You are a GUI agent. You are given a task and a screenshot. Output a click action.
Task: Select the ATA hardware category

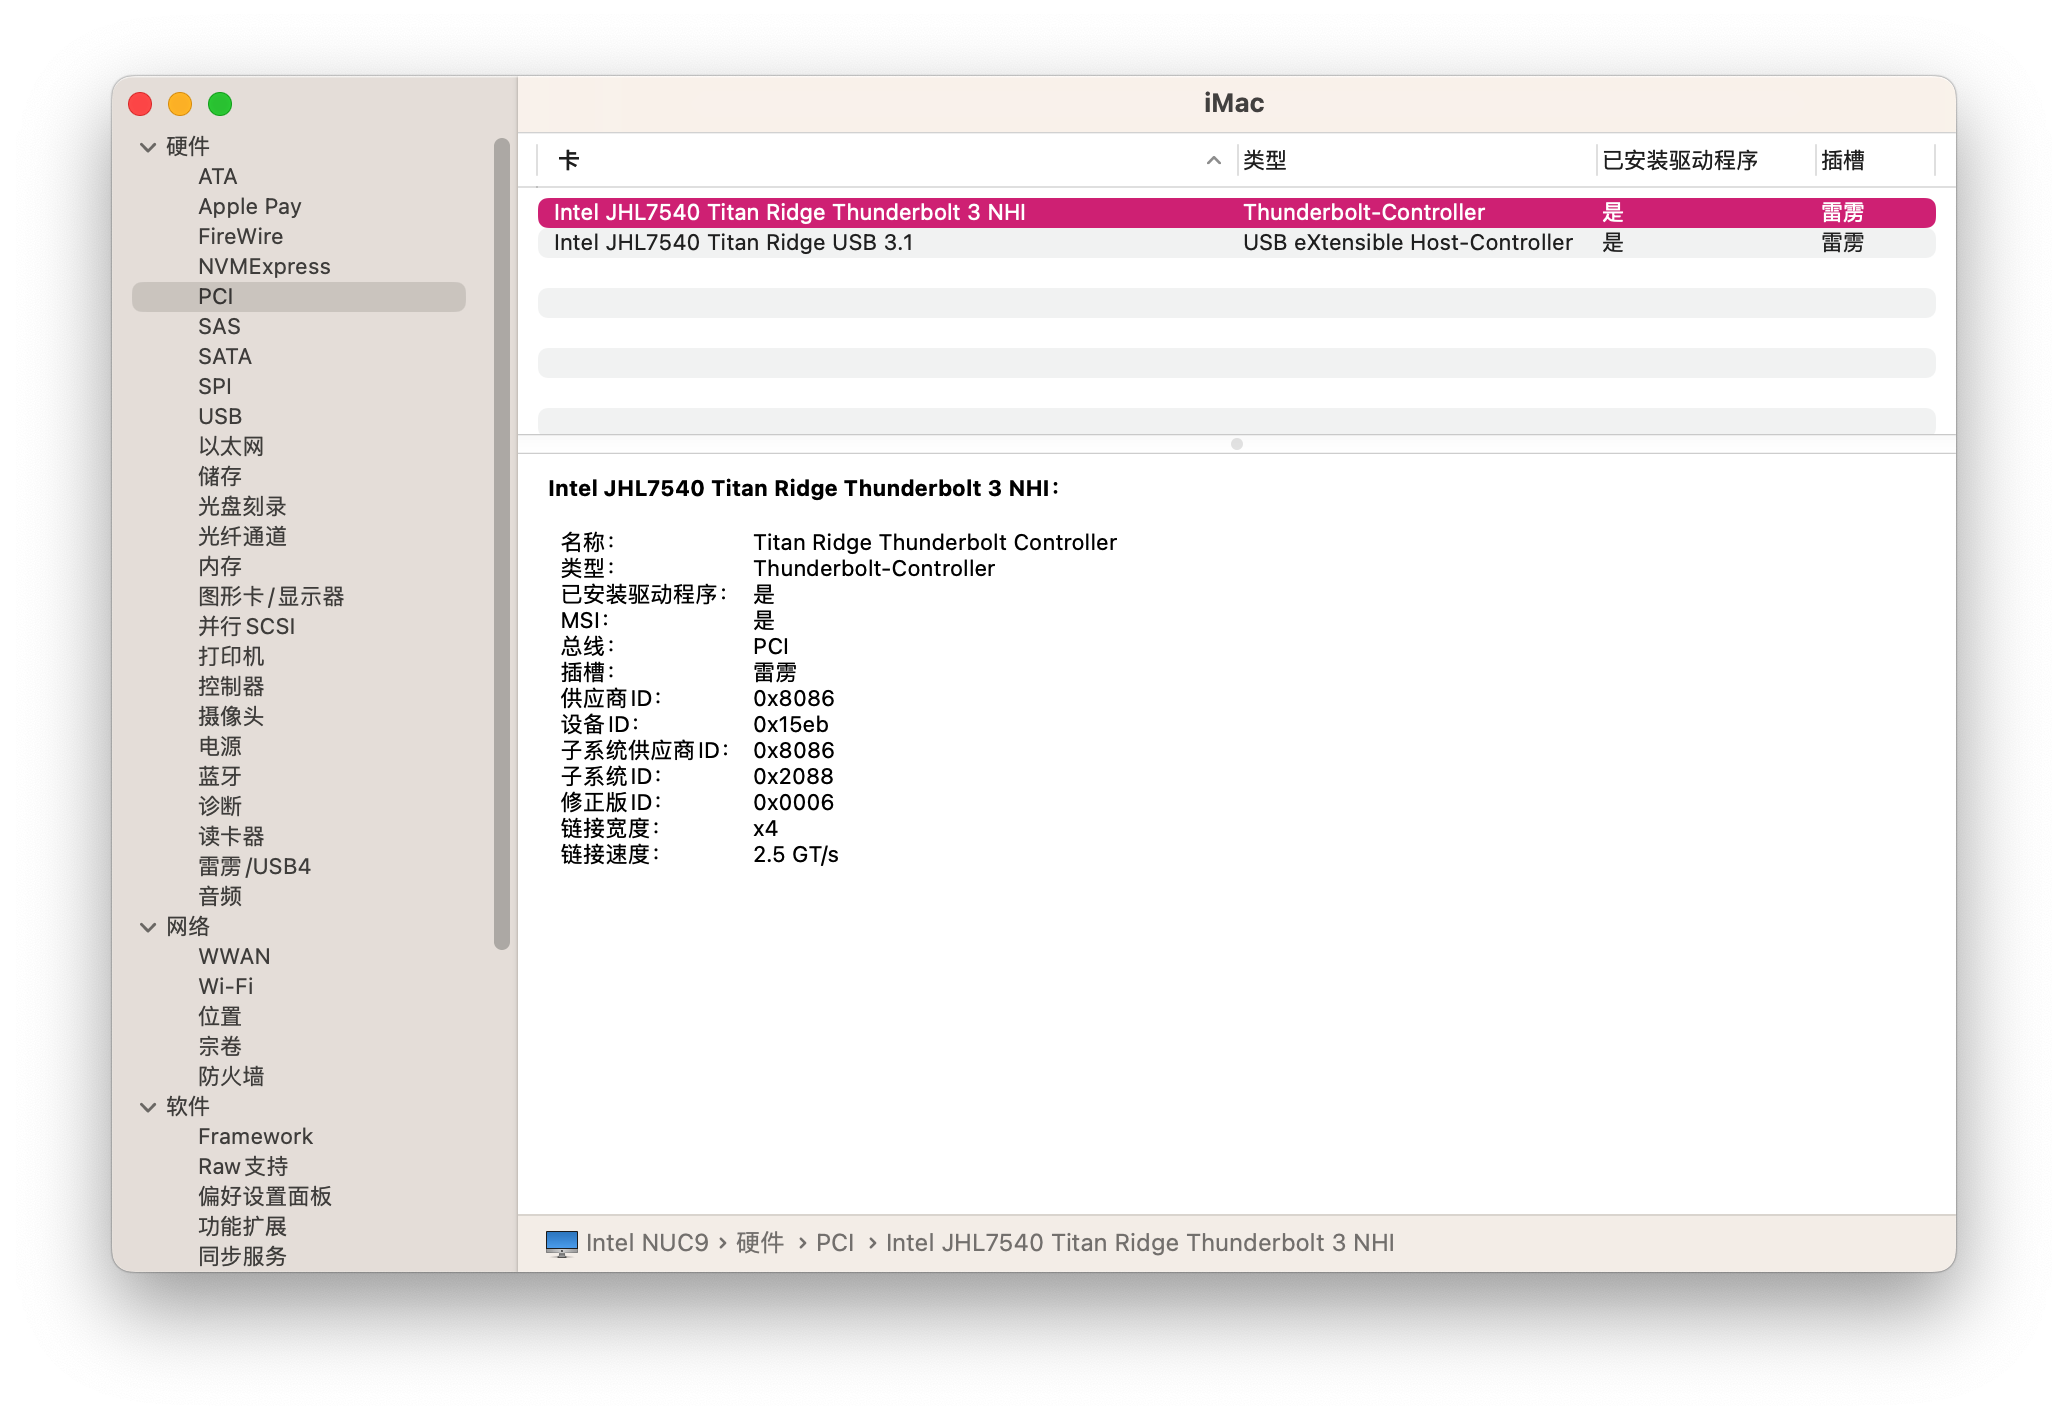point(212,176)
